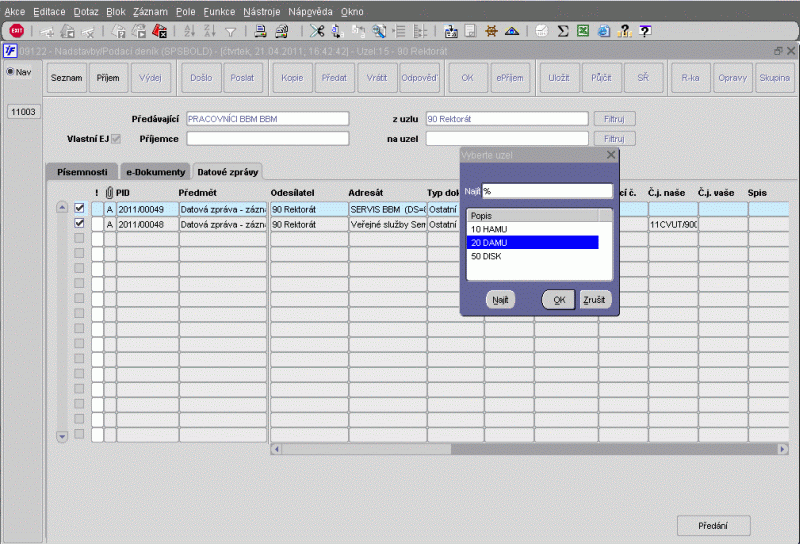Click the table scroll down arrow
This screenshot has width=800, height=544.
[62, 436]
